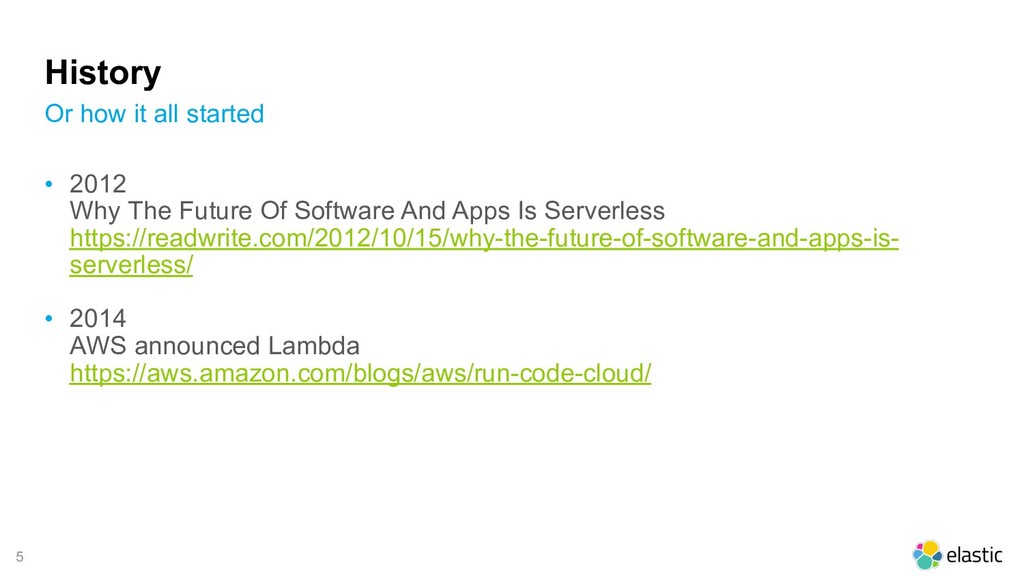Click the blue bullet beside 2012
Viewport: 1024px width, 576px height.
(x=49, y=184)
